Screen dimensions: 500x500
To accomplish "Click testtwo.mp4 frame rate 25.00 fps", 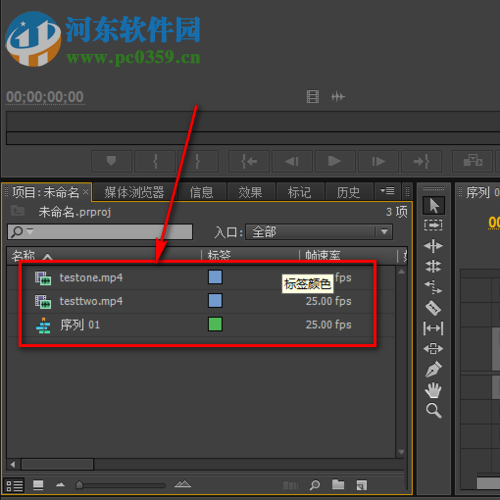I will tap(329, 301).
